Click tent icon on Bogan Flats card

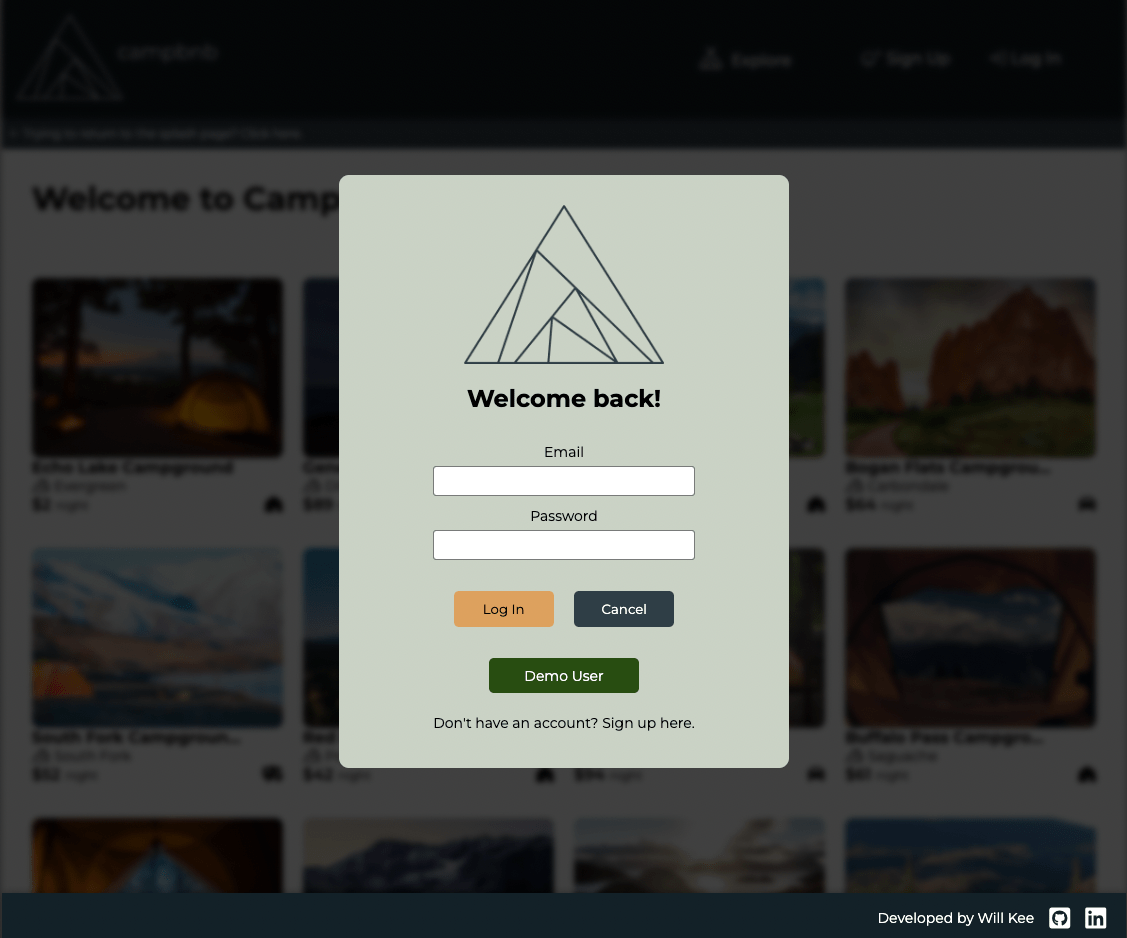1087,504
